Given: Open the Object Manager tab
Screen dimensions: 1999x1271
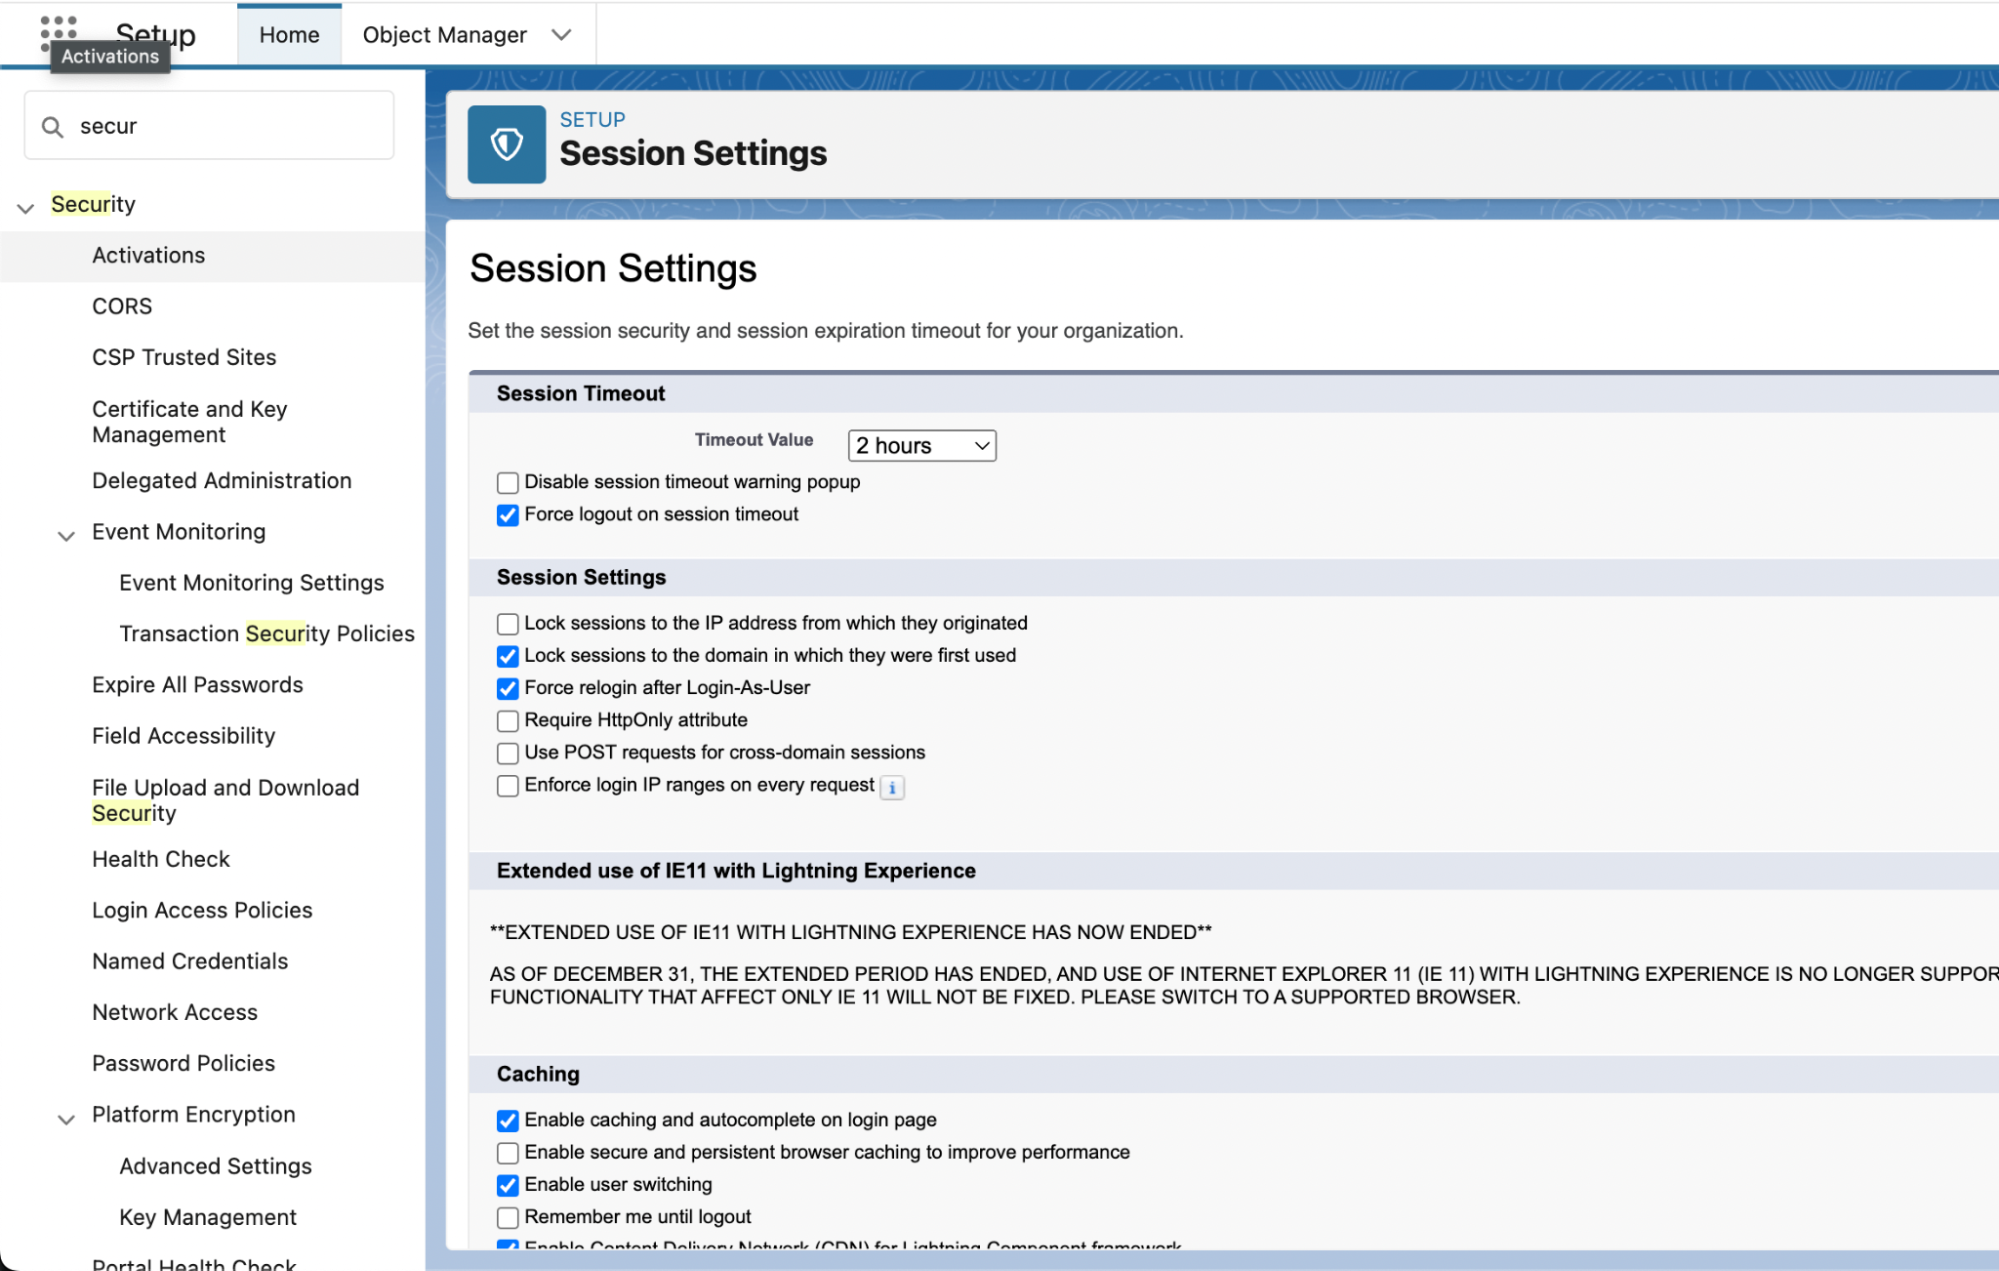Looking at the screenshot, I should [x=444, y=35].
